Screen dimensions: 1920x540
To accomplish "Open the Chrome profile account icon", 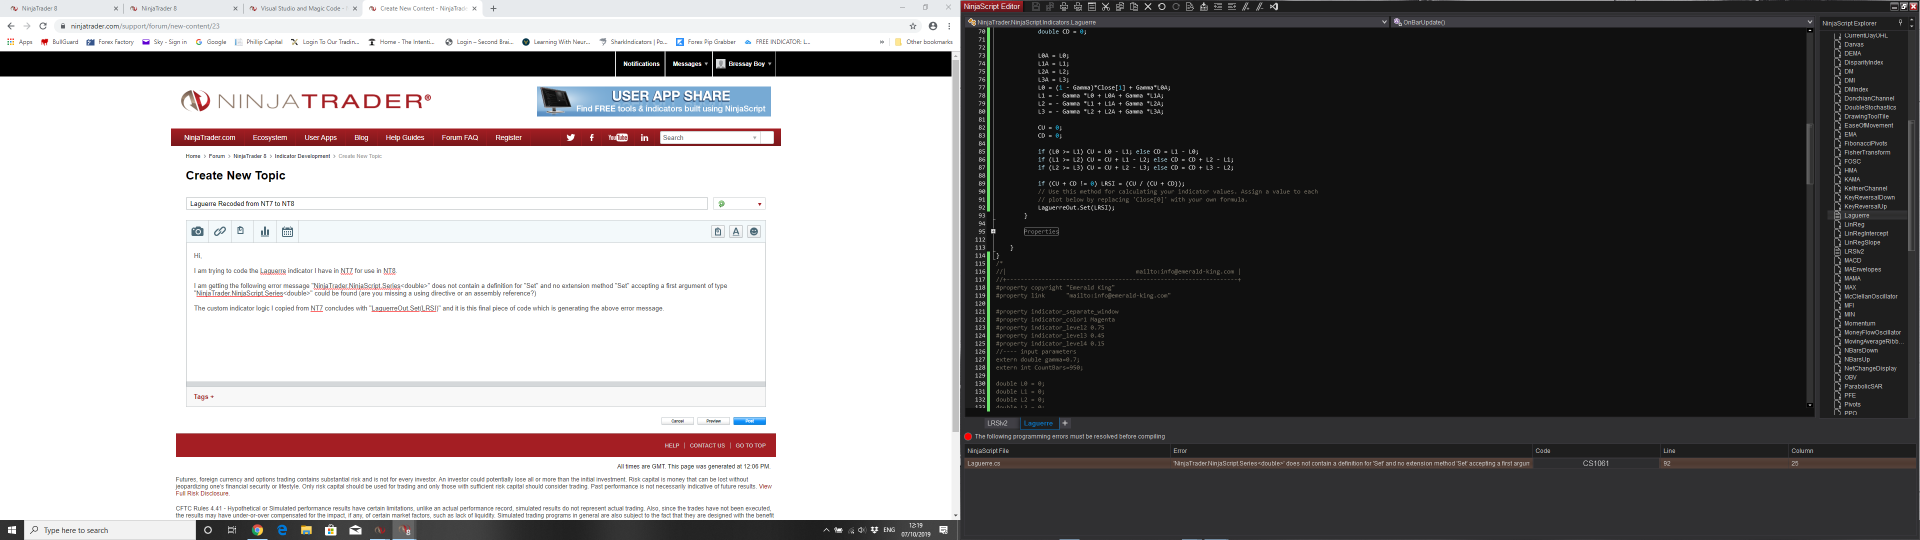I will [933, 26].
